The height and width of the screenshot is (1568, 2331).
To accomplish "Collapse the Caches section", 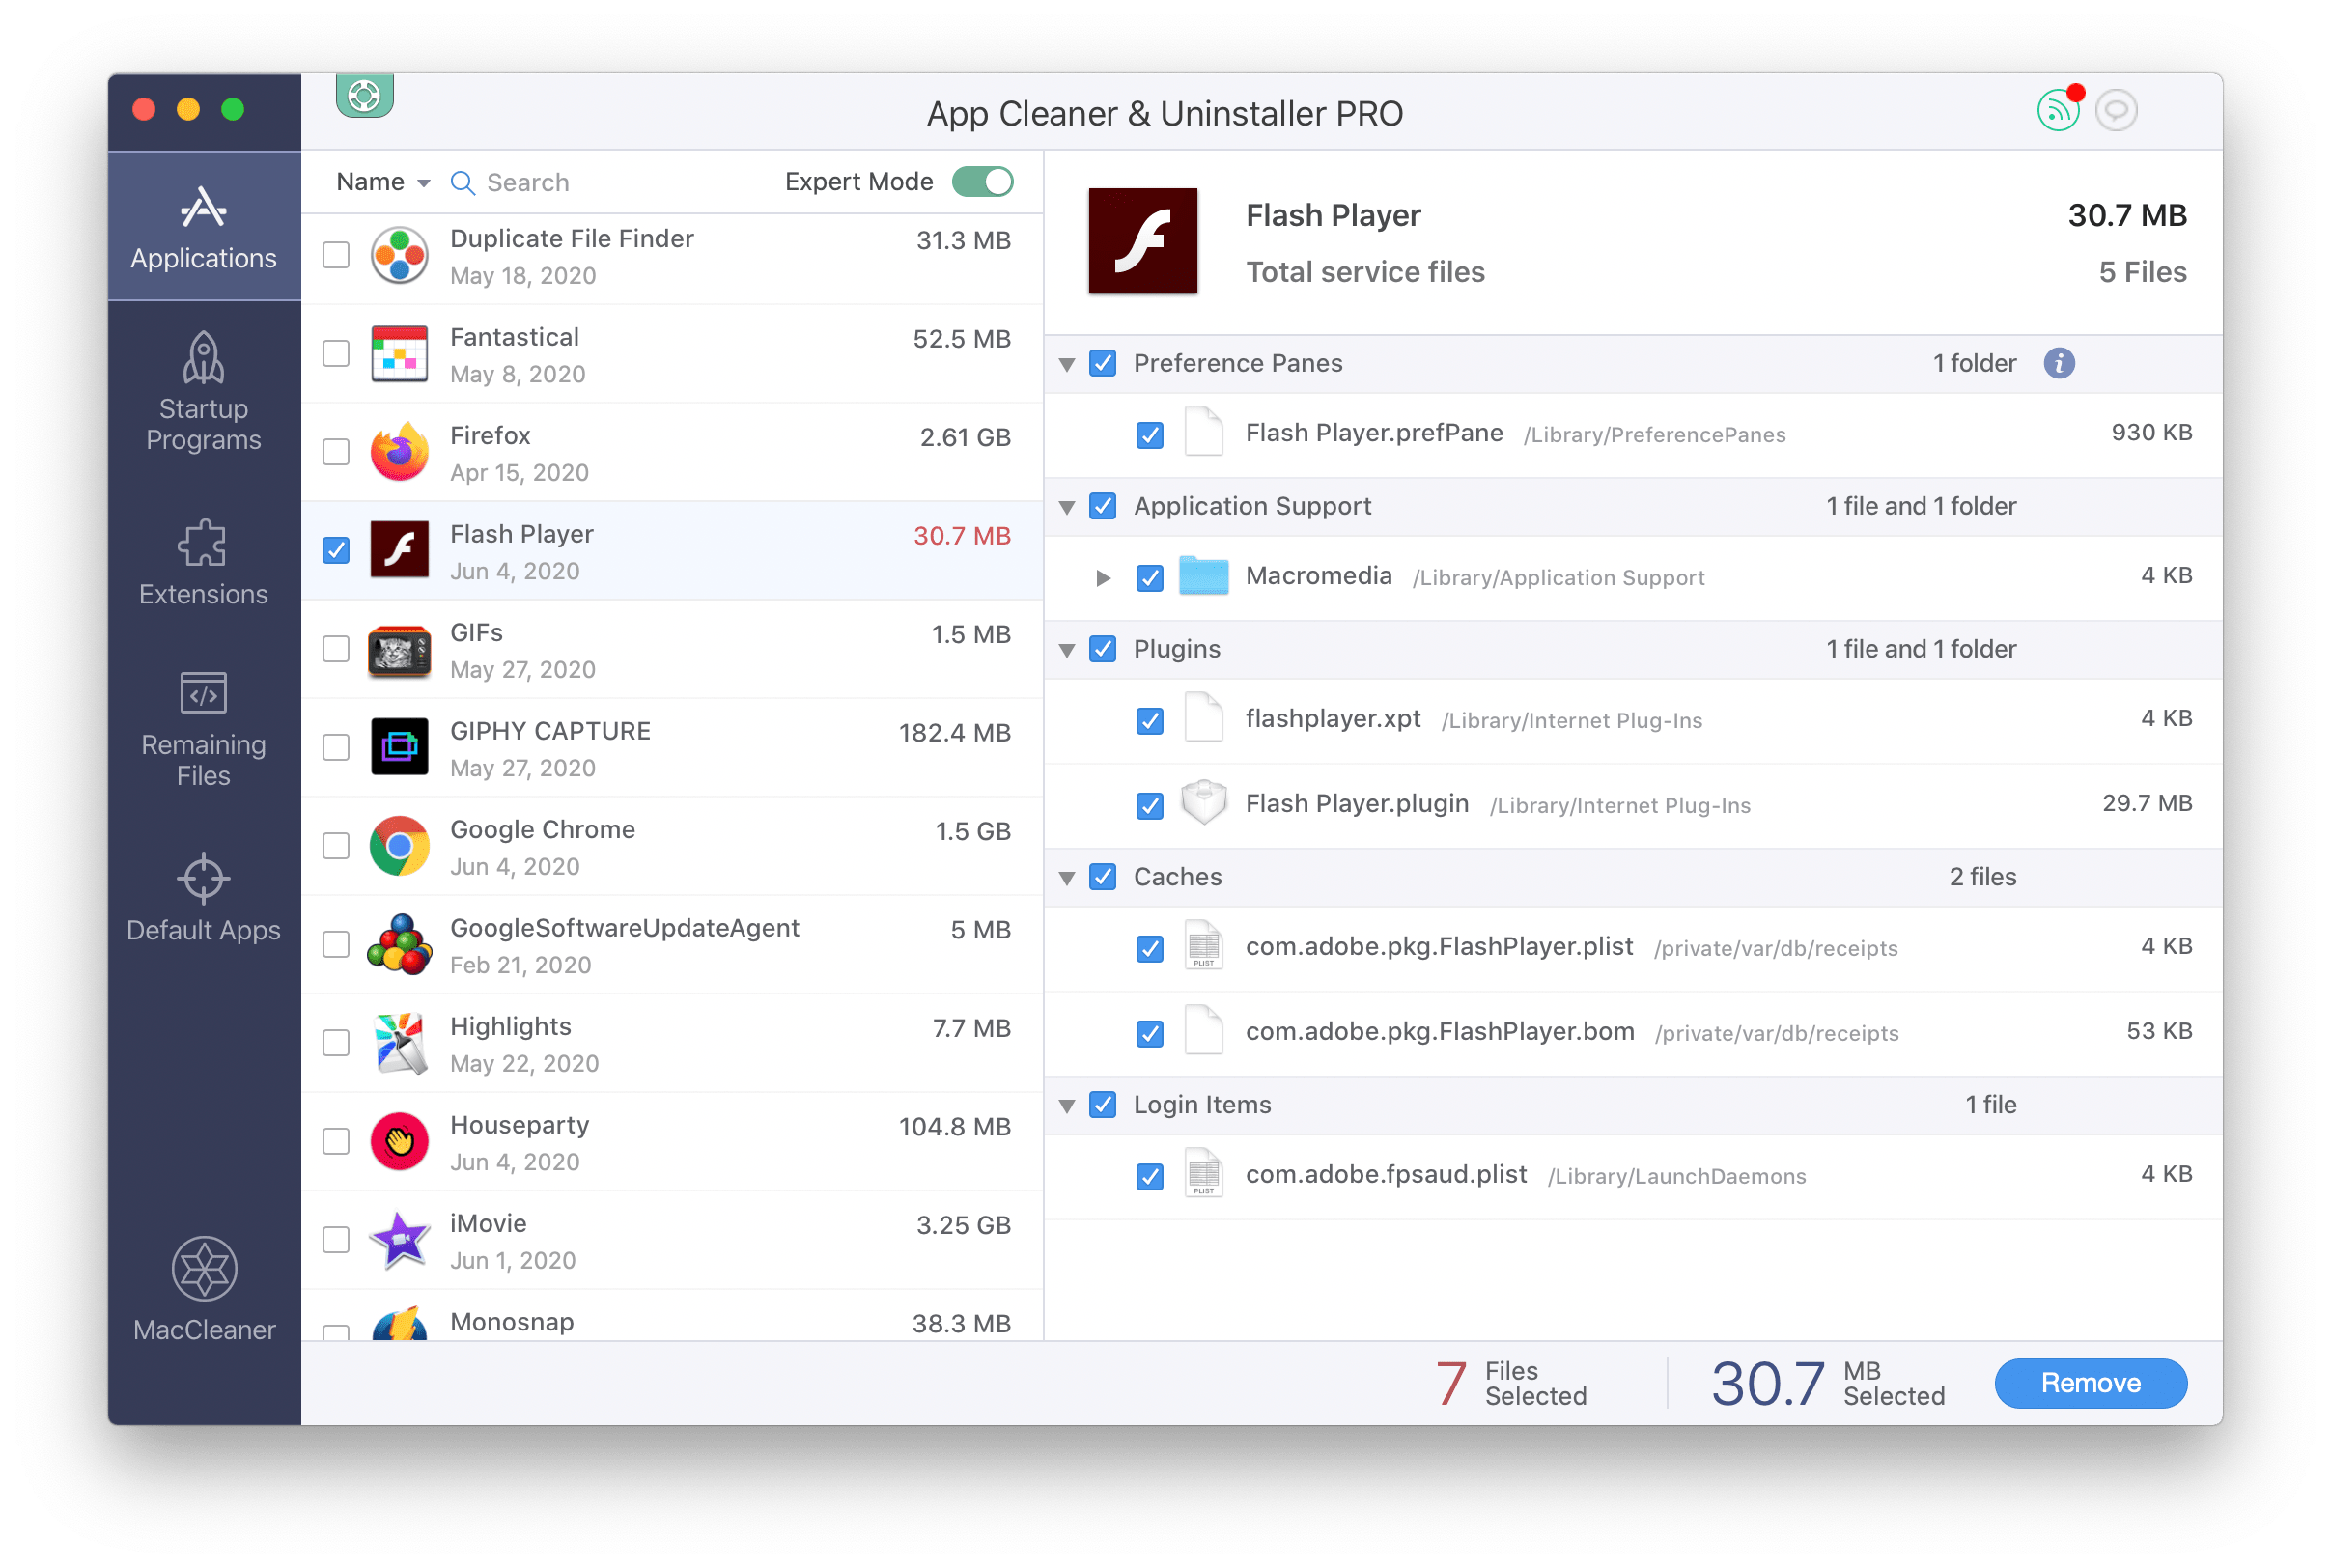I will pos(1073,877).
